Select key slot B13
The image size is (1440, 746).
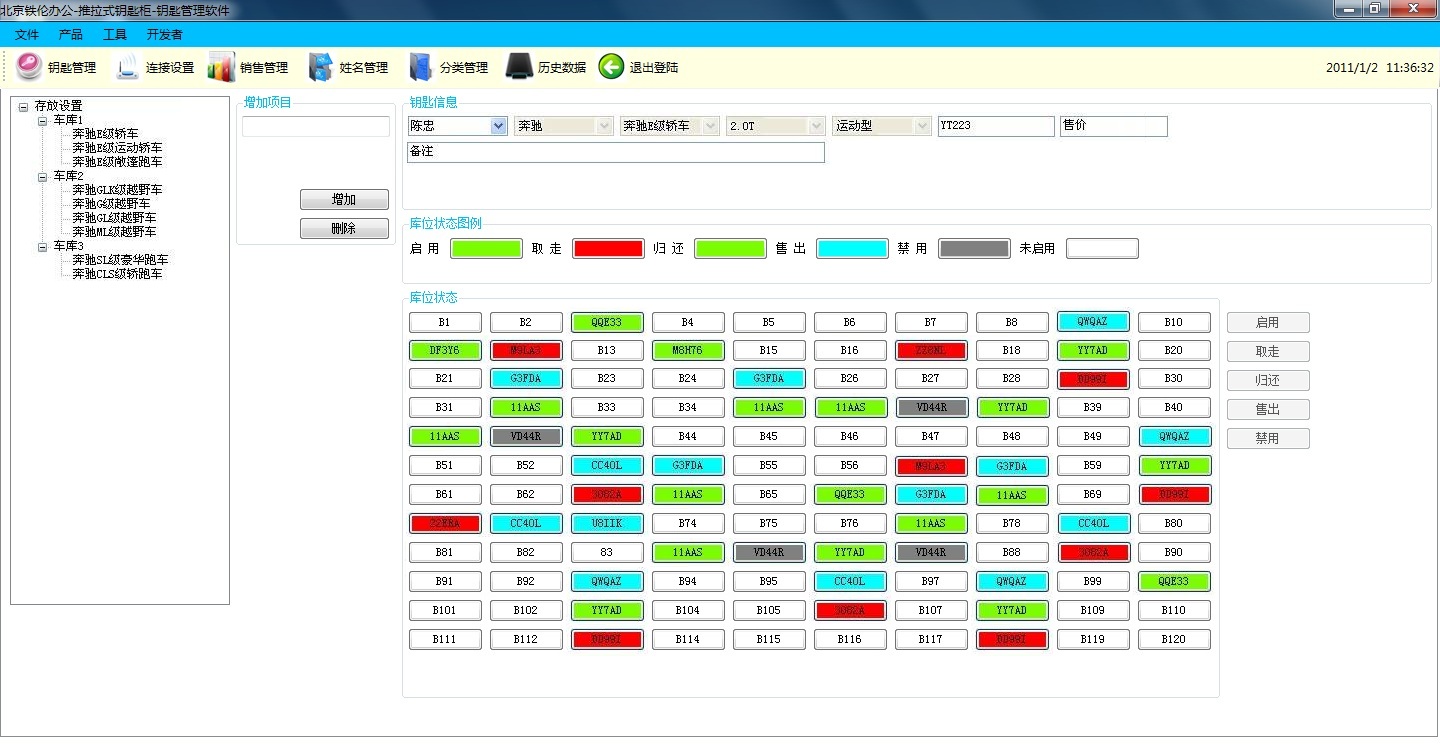(x=607, y=351)
